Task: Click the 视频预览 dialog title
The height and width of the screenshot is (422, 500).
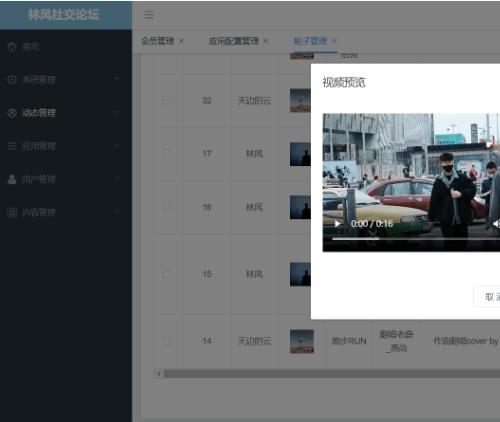Action: tap(344, 82)
